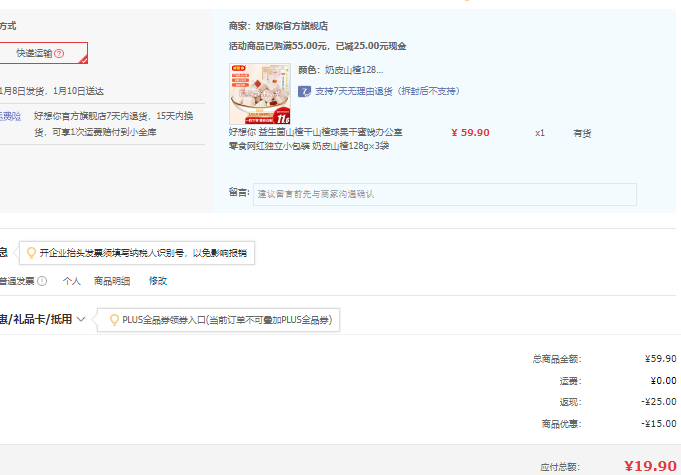
Task: Click the question mark beside 快递运输
Action: point(59,53)
